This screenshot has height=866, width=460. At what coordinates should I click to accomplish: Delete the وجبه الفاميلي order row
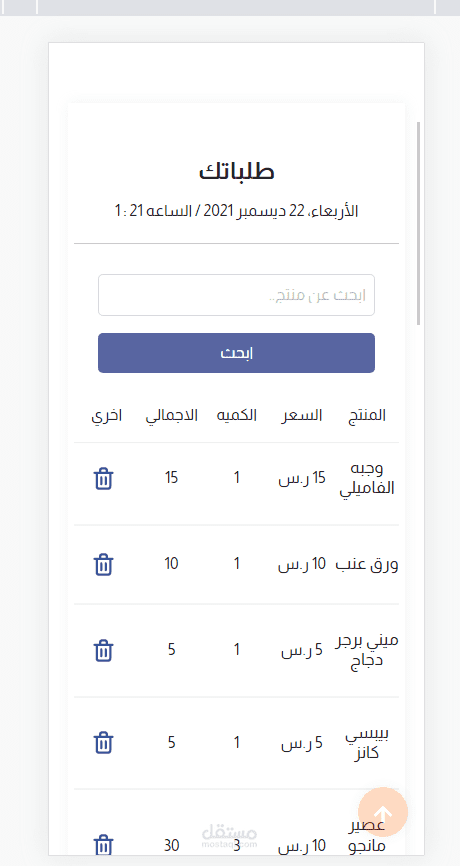pos(103,478)
